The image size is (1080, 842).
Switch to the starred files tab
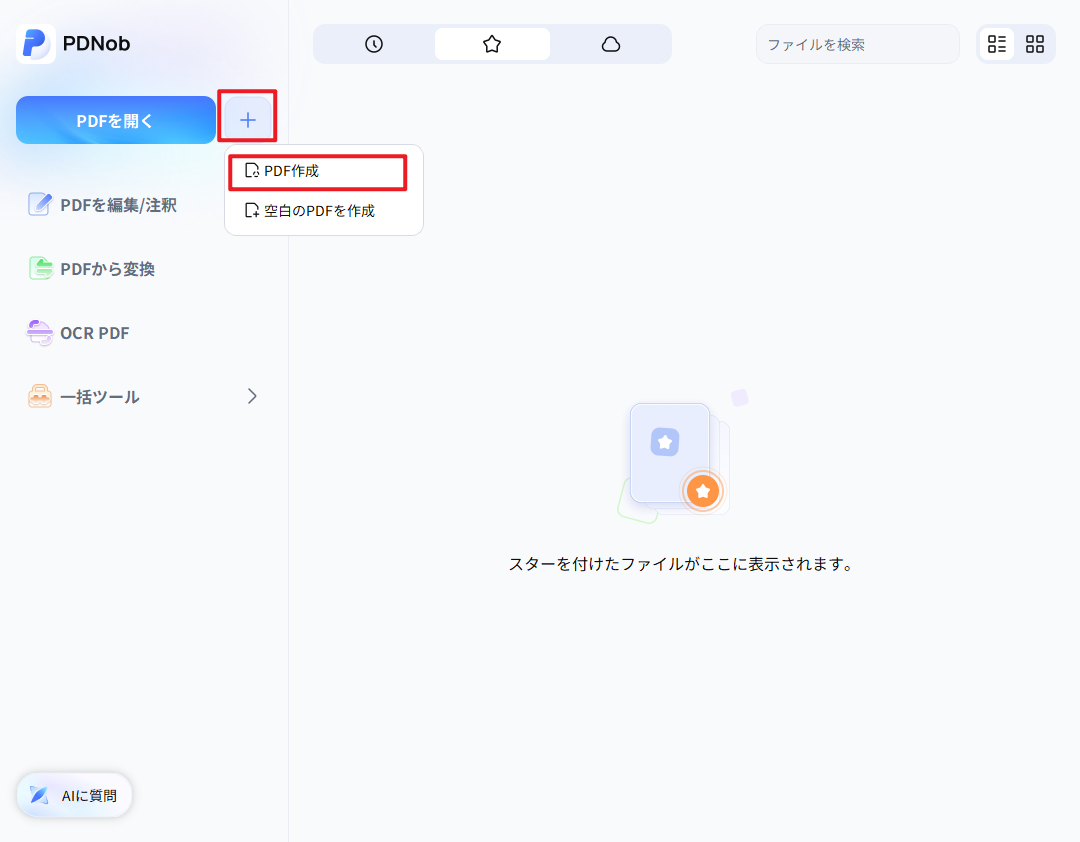(x=492, y=44)
